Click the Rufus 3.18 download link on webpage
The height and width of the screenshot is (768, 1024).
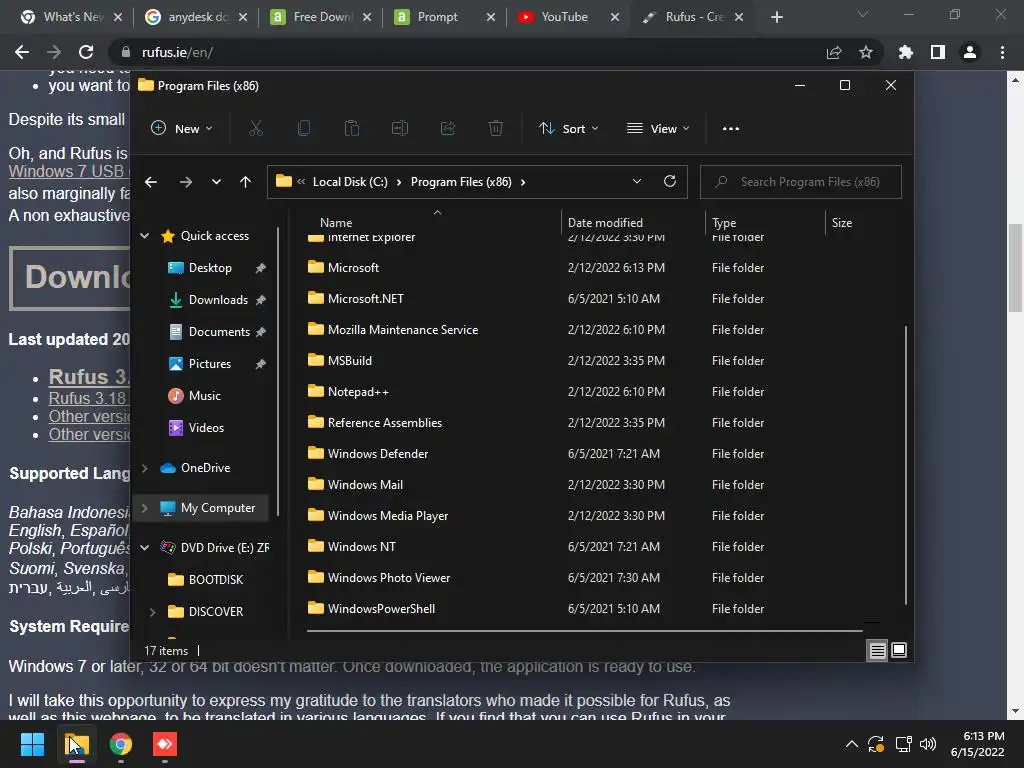pyautogui.click(x=88, y=398)
